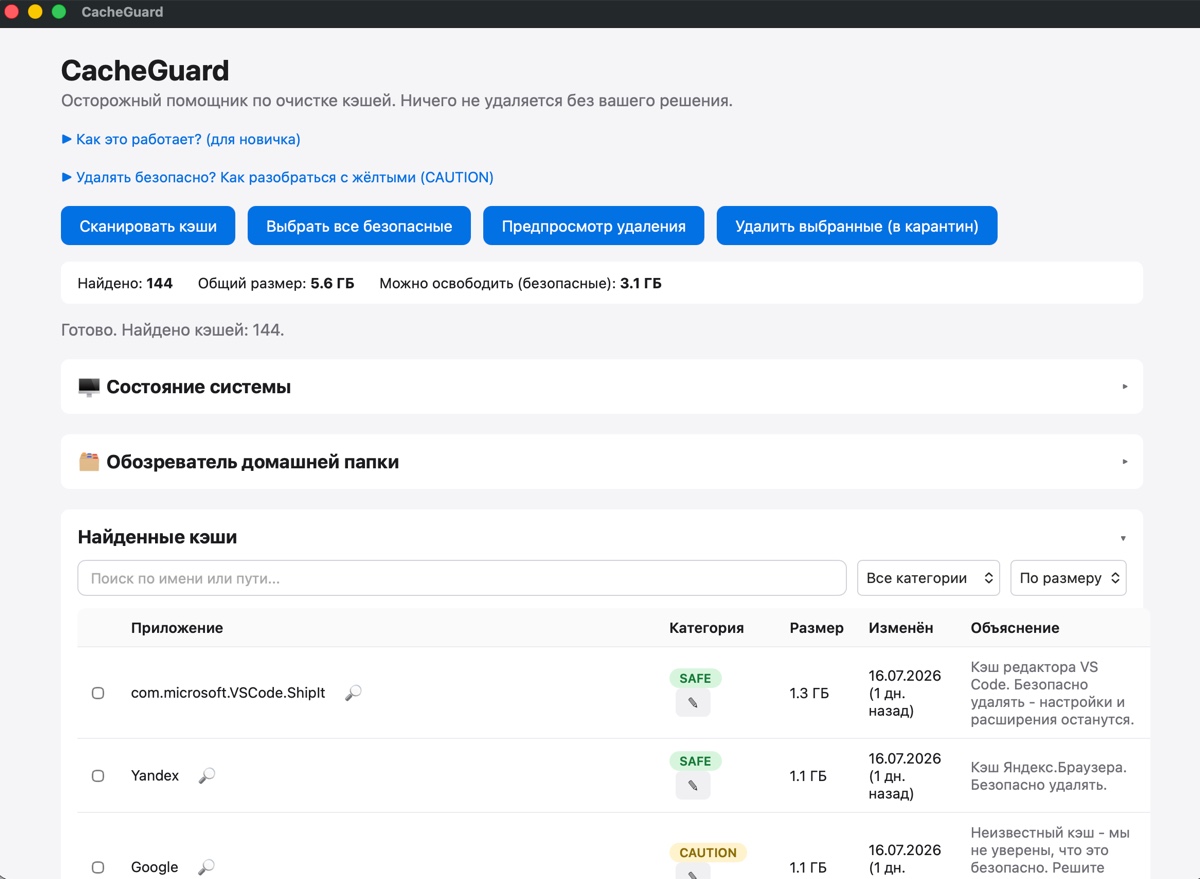Click the CacheGuard page heading
The image size is (1200, 879).
coord(145,71)
